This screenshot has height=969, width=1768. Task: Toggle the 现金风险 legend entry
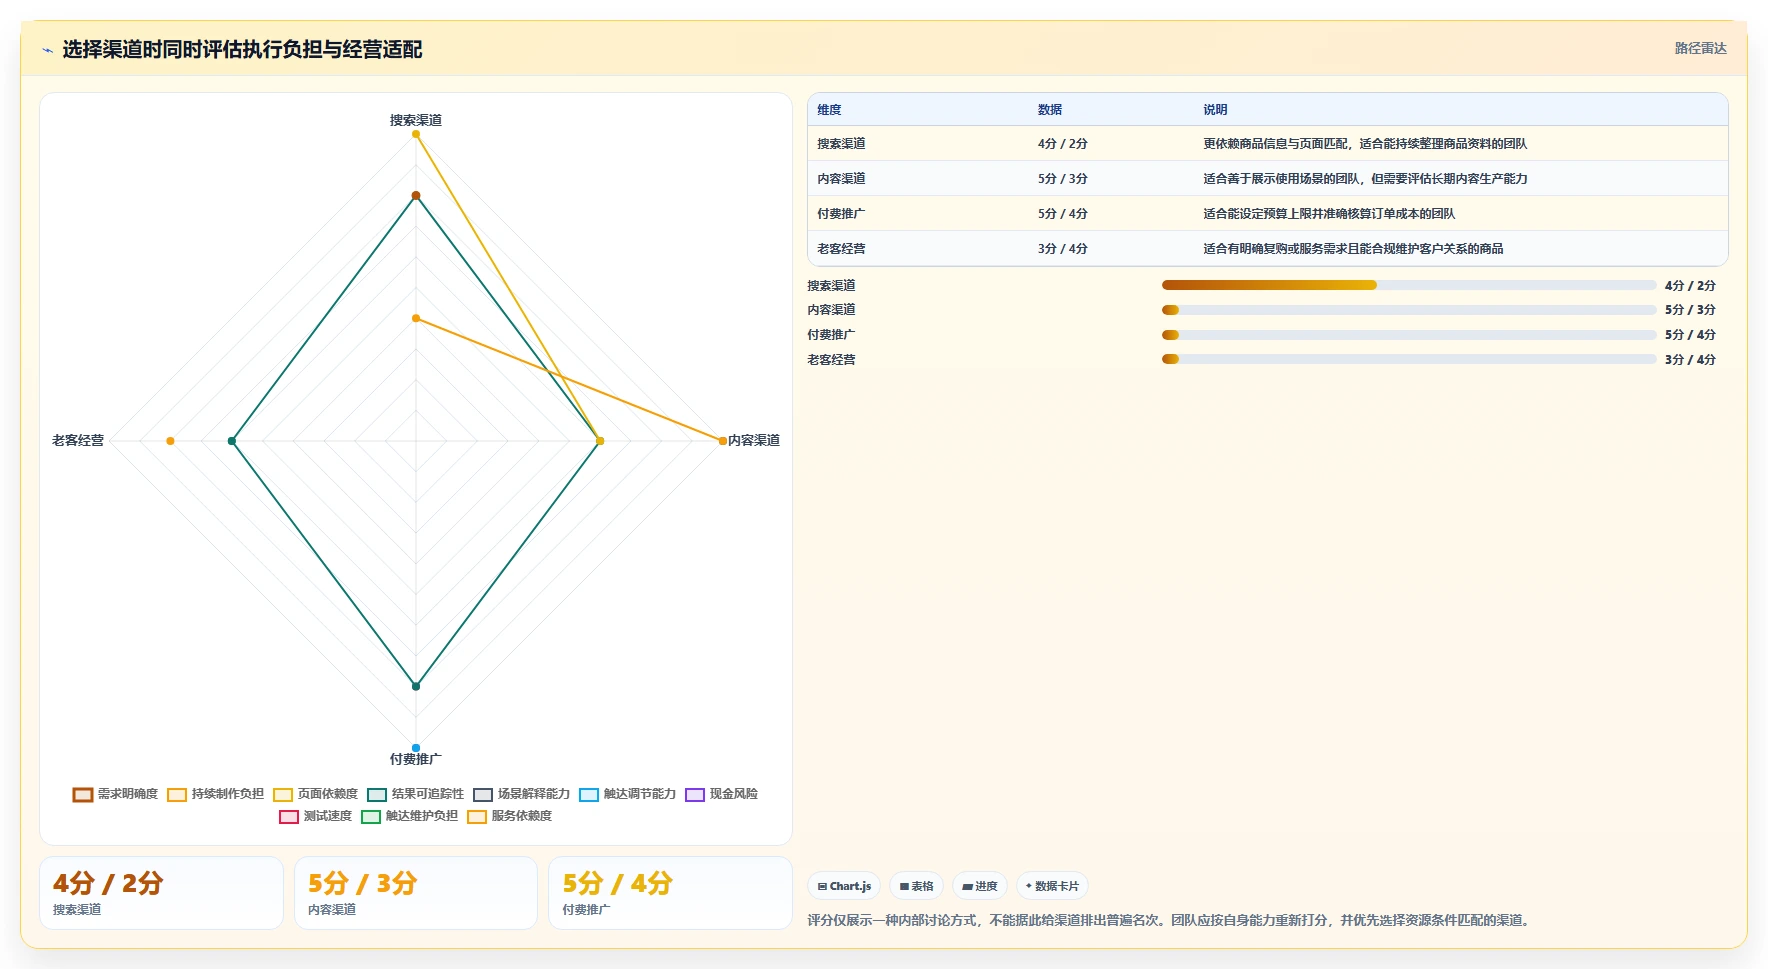[721, 794]
